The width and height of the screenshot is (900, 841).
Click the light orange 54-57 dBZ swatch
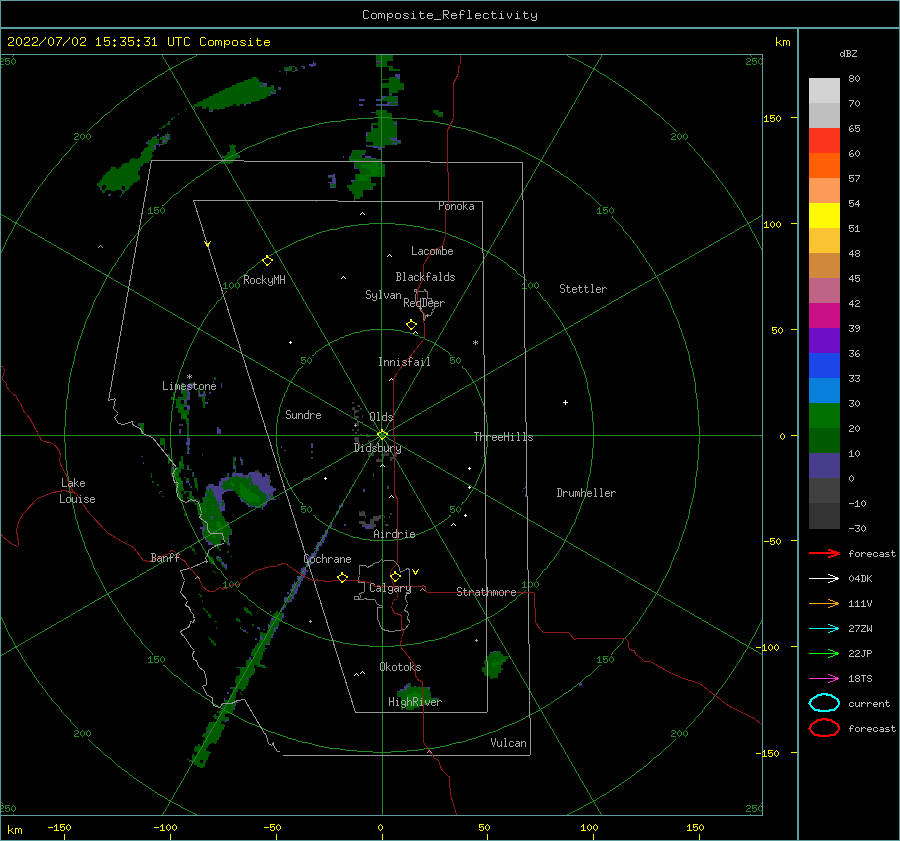click(x=824, y=191)
